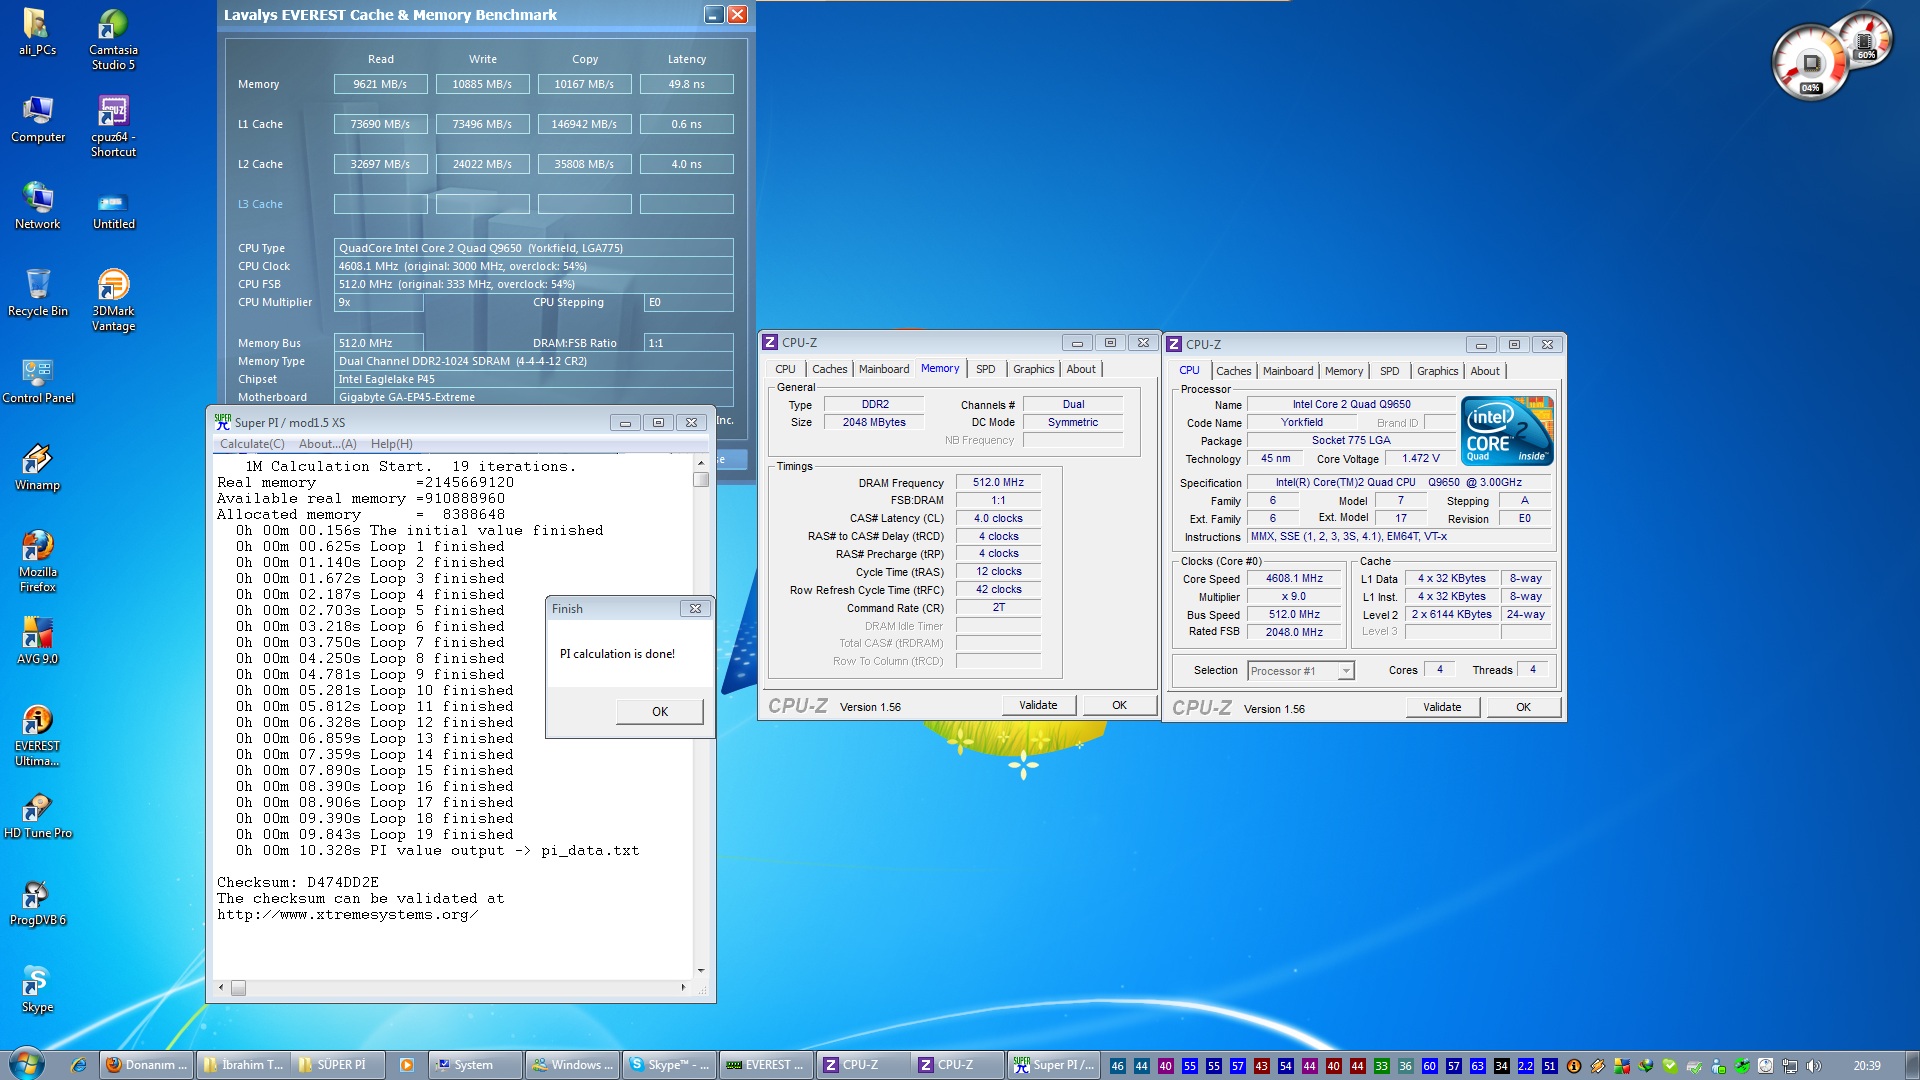Click OK in Memory CPU-Z window
The width and height of the screenshot is (1920, 1080).
point(1119,705)
